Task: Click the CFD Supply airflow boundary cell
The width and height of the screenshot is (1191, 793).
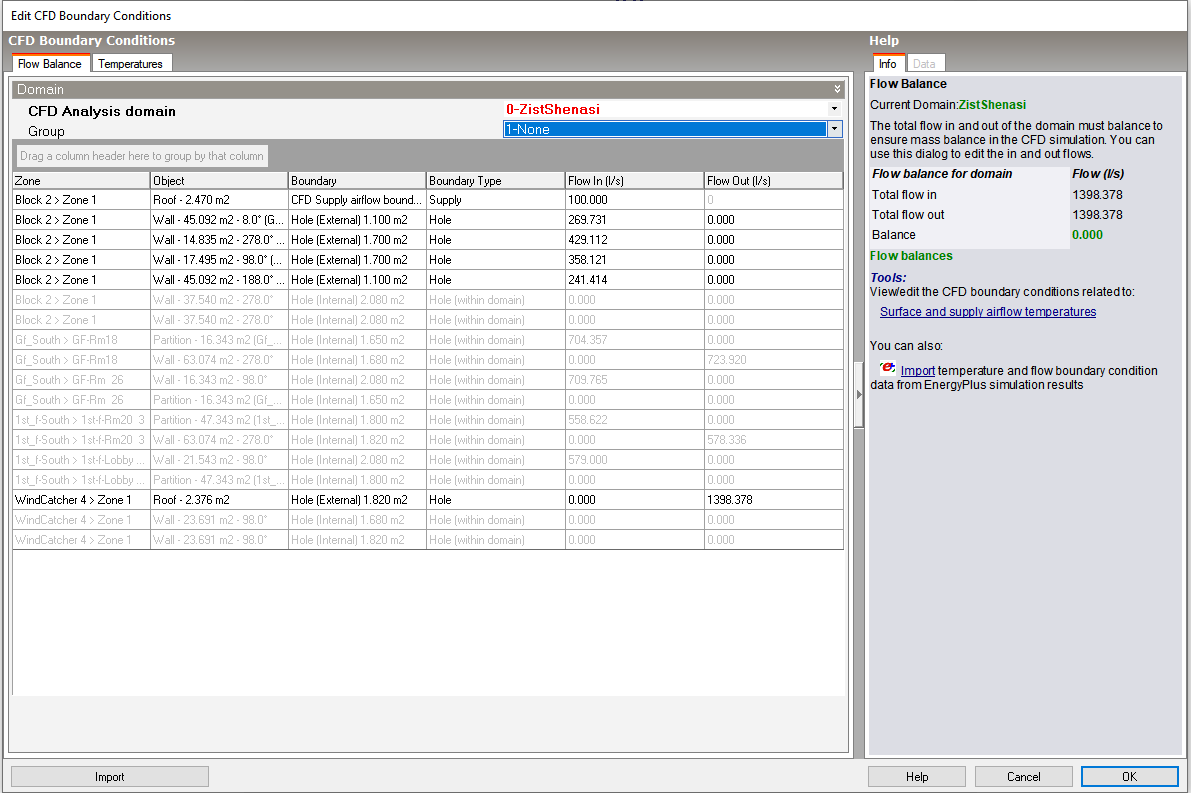Action: tap(357, 200)
